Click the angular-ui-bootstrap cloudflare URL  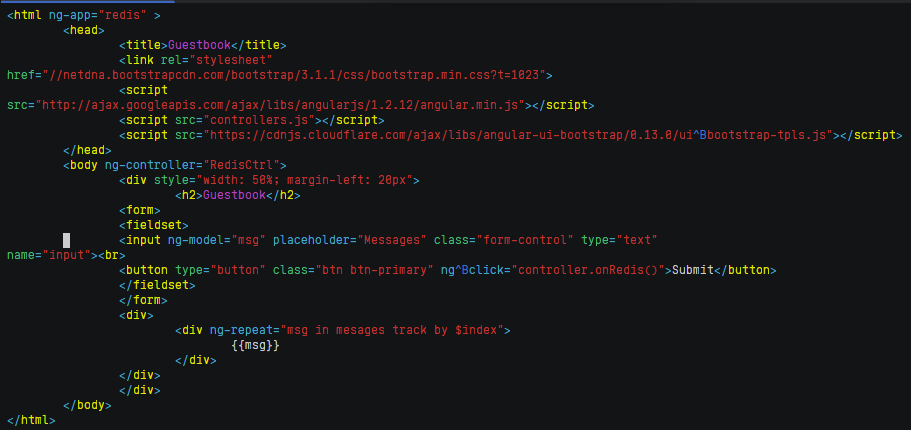[x=518, y=135]
